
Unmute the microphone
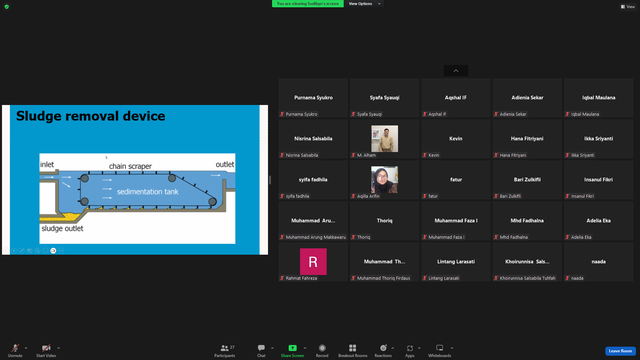(x=15, y=350)
